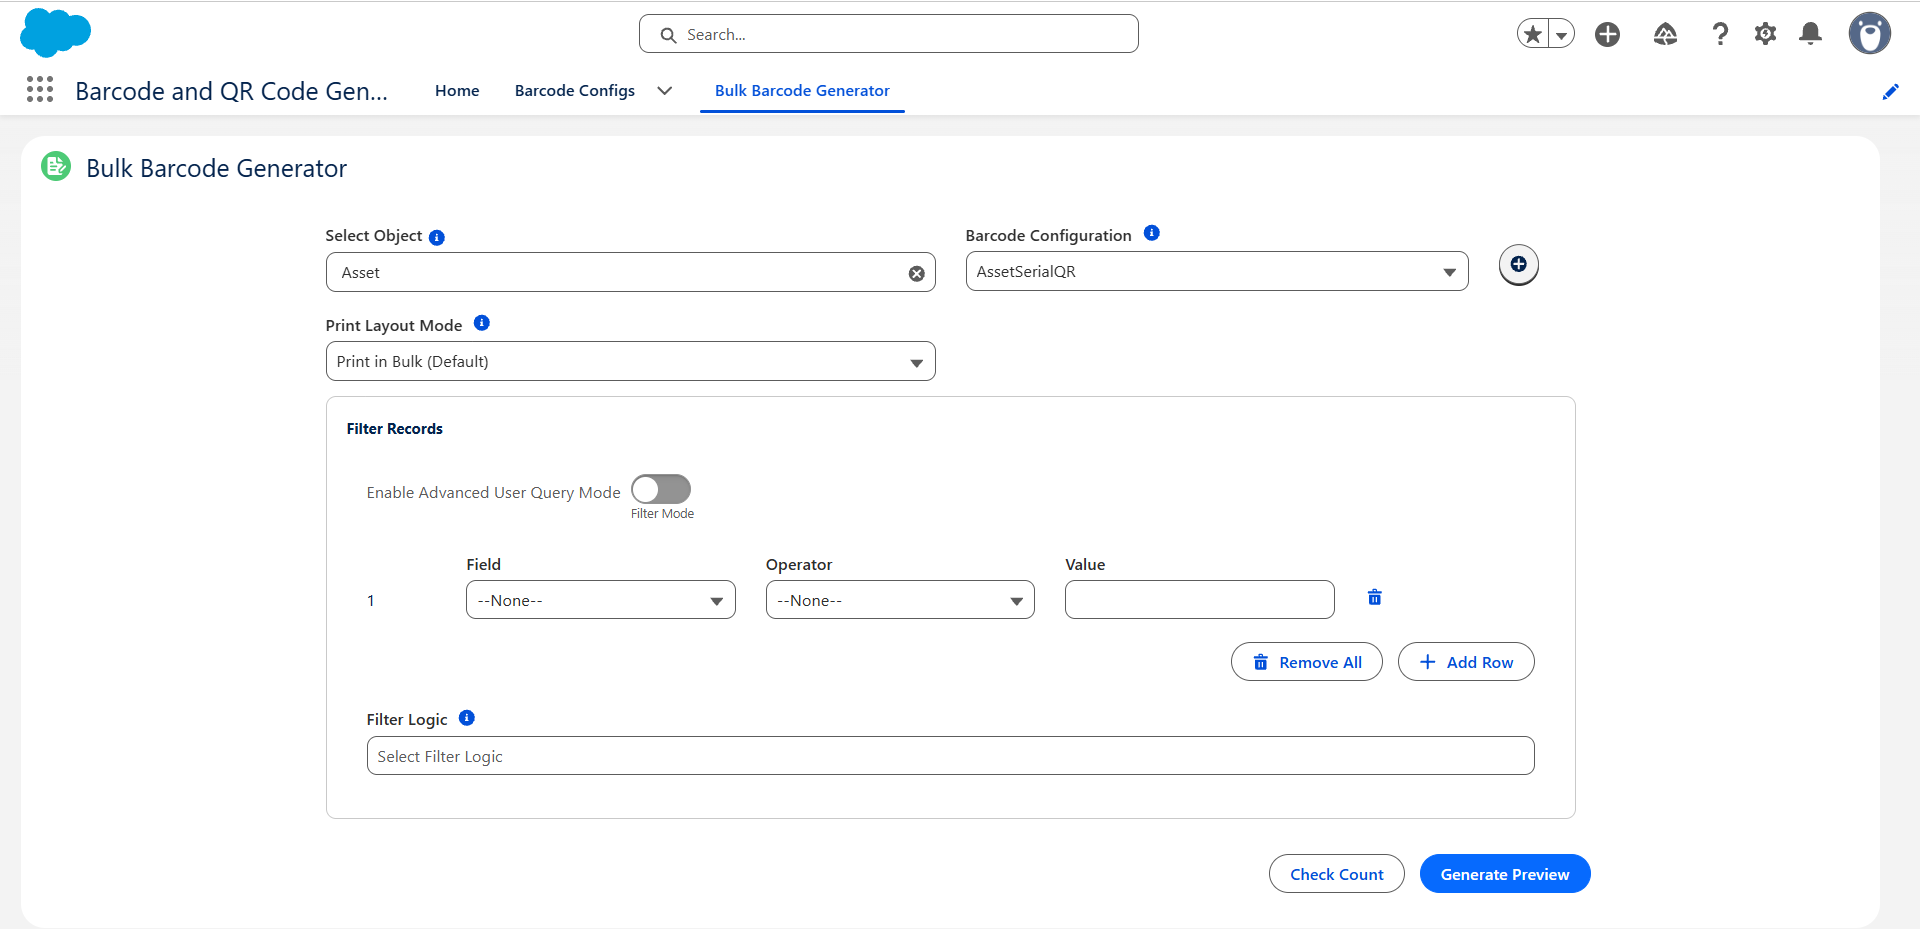Click the Select Object input field
Viewport: 1920px width, 929px height.
pyautogui.click(x=631, y=272)
